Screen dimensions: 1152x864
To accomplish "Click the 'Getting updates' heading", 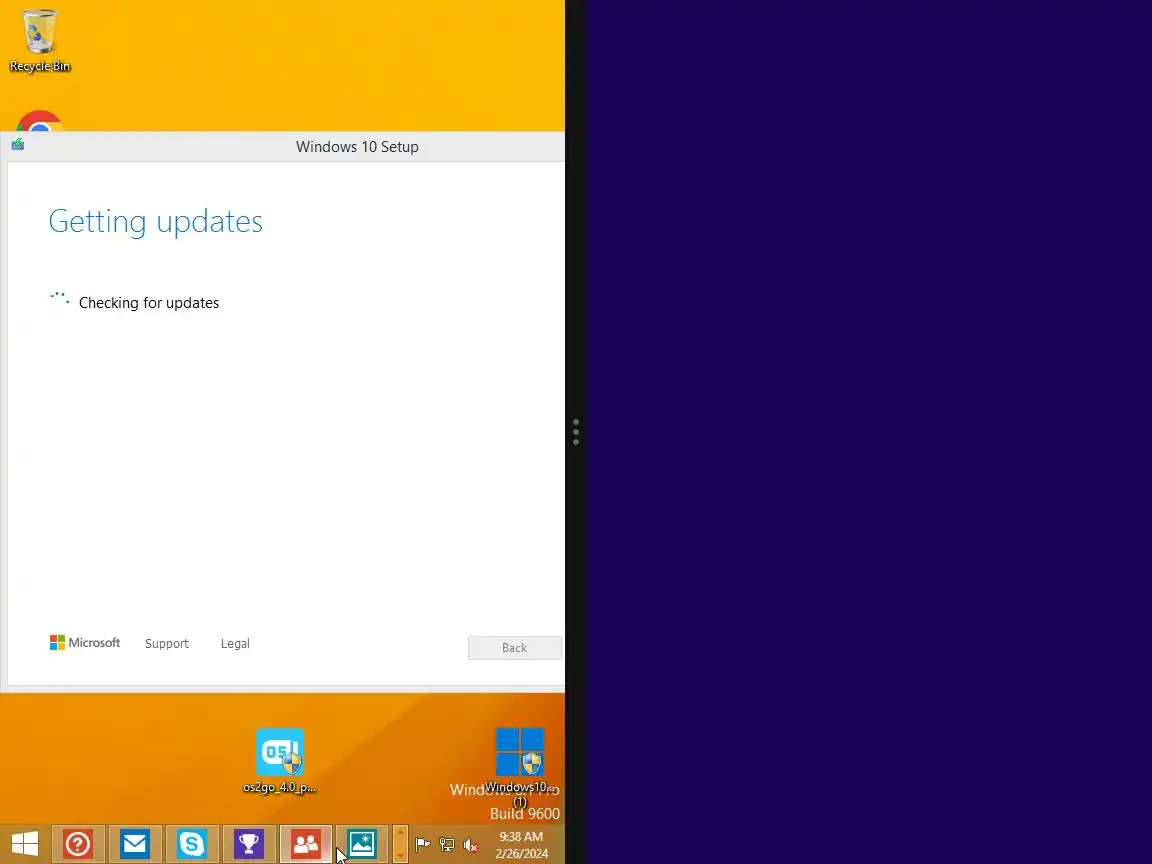I will coord(156,222).
